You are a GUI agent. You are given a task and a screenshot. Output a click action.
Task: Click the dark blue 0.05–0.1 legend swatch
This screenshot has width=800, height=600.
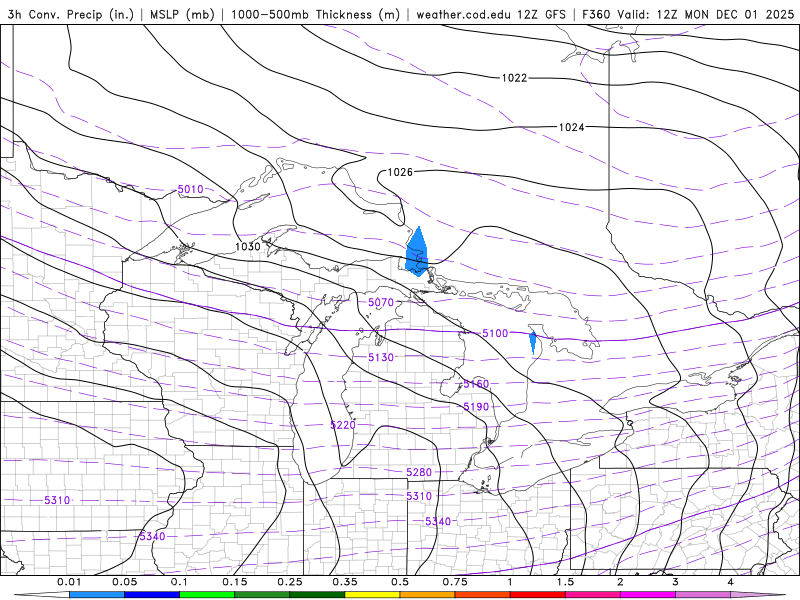(x=152, y=595)
